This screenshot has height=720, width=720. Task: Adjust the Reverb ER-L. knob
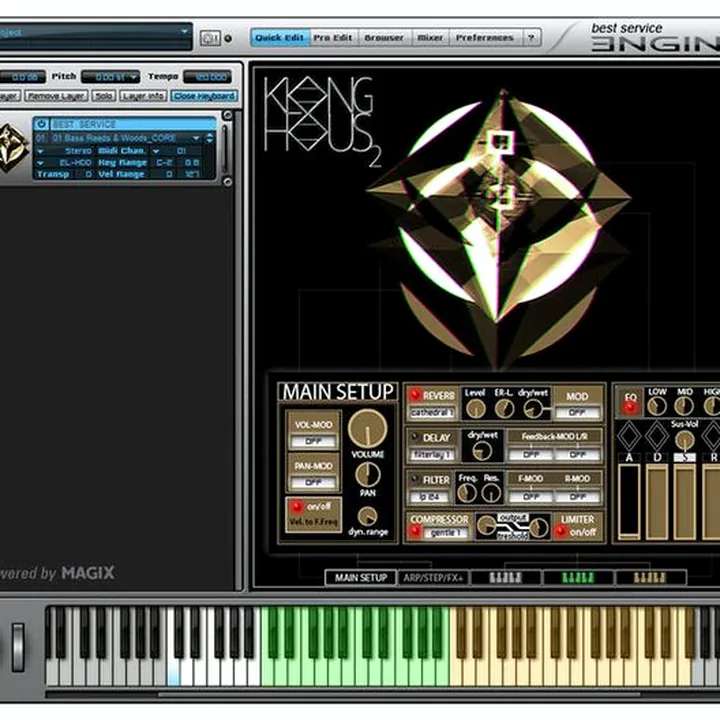click(x=504, y=408)
